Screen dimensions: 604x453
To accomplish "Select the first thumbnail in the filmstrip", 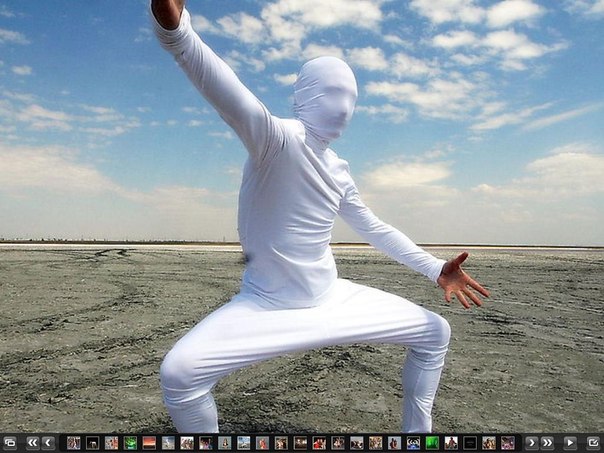I will coord(73,442).
